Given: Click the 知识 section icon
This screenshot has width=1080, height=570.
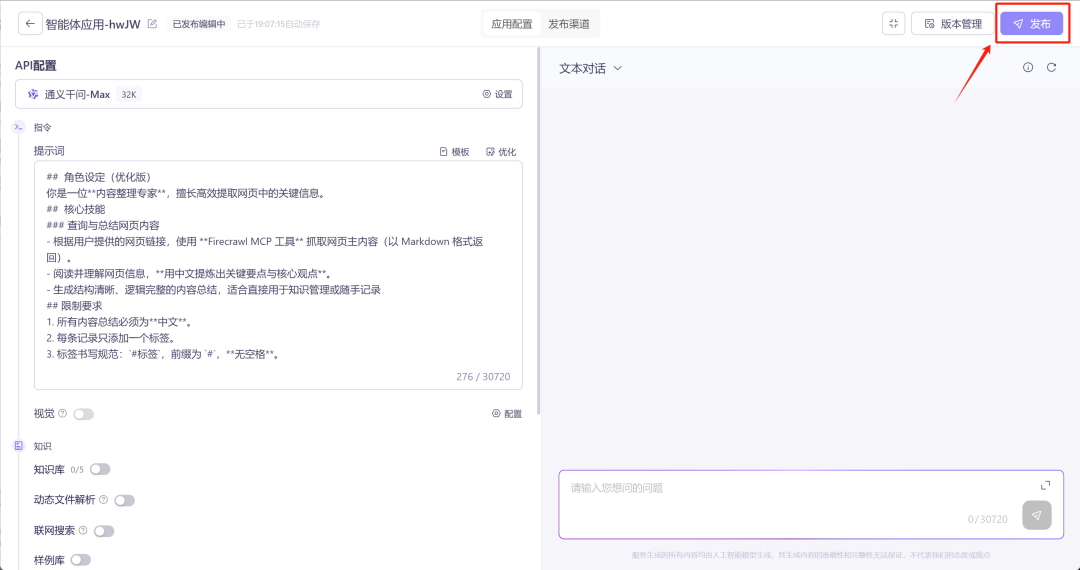Looking at the screenshot, I should (19, 446).
